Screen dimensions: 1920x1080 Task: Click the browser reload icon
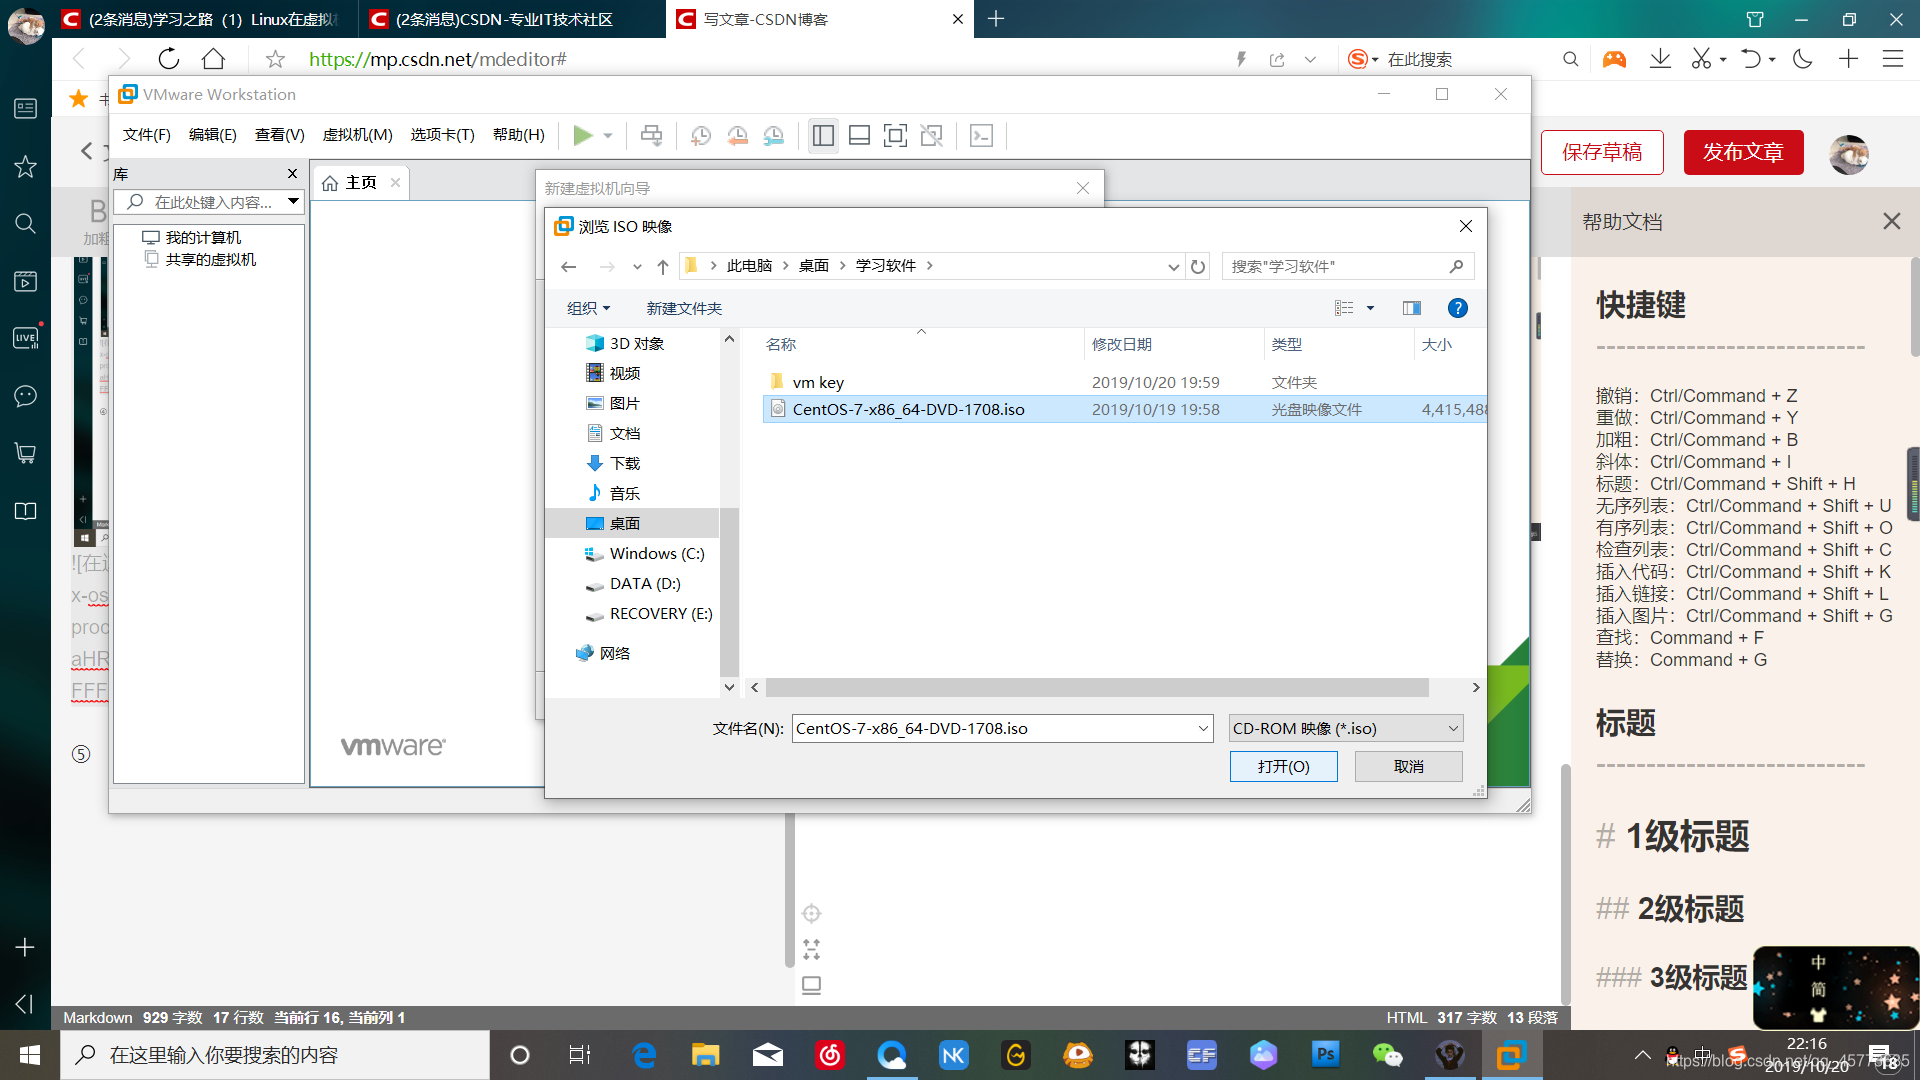169,59
